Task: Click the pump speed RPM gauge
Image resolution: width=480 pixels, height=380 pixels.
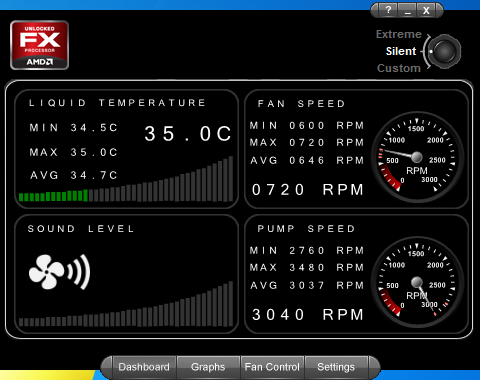Action: (417, 282)
